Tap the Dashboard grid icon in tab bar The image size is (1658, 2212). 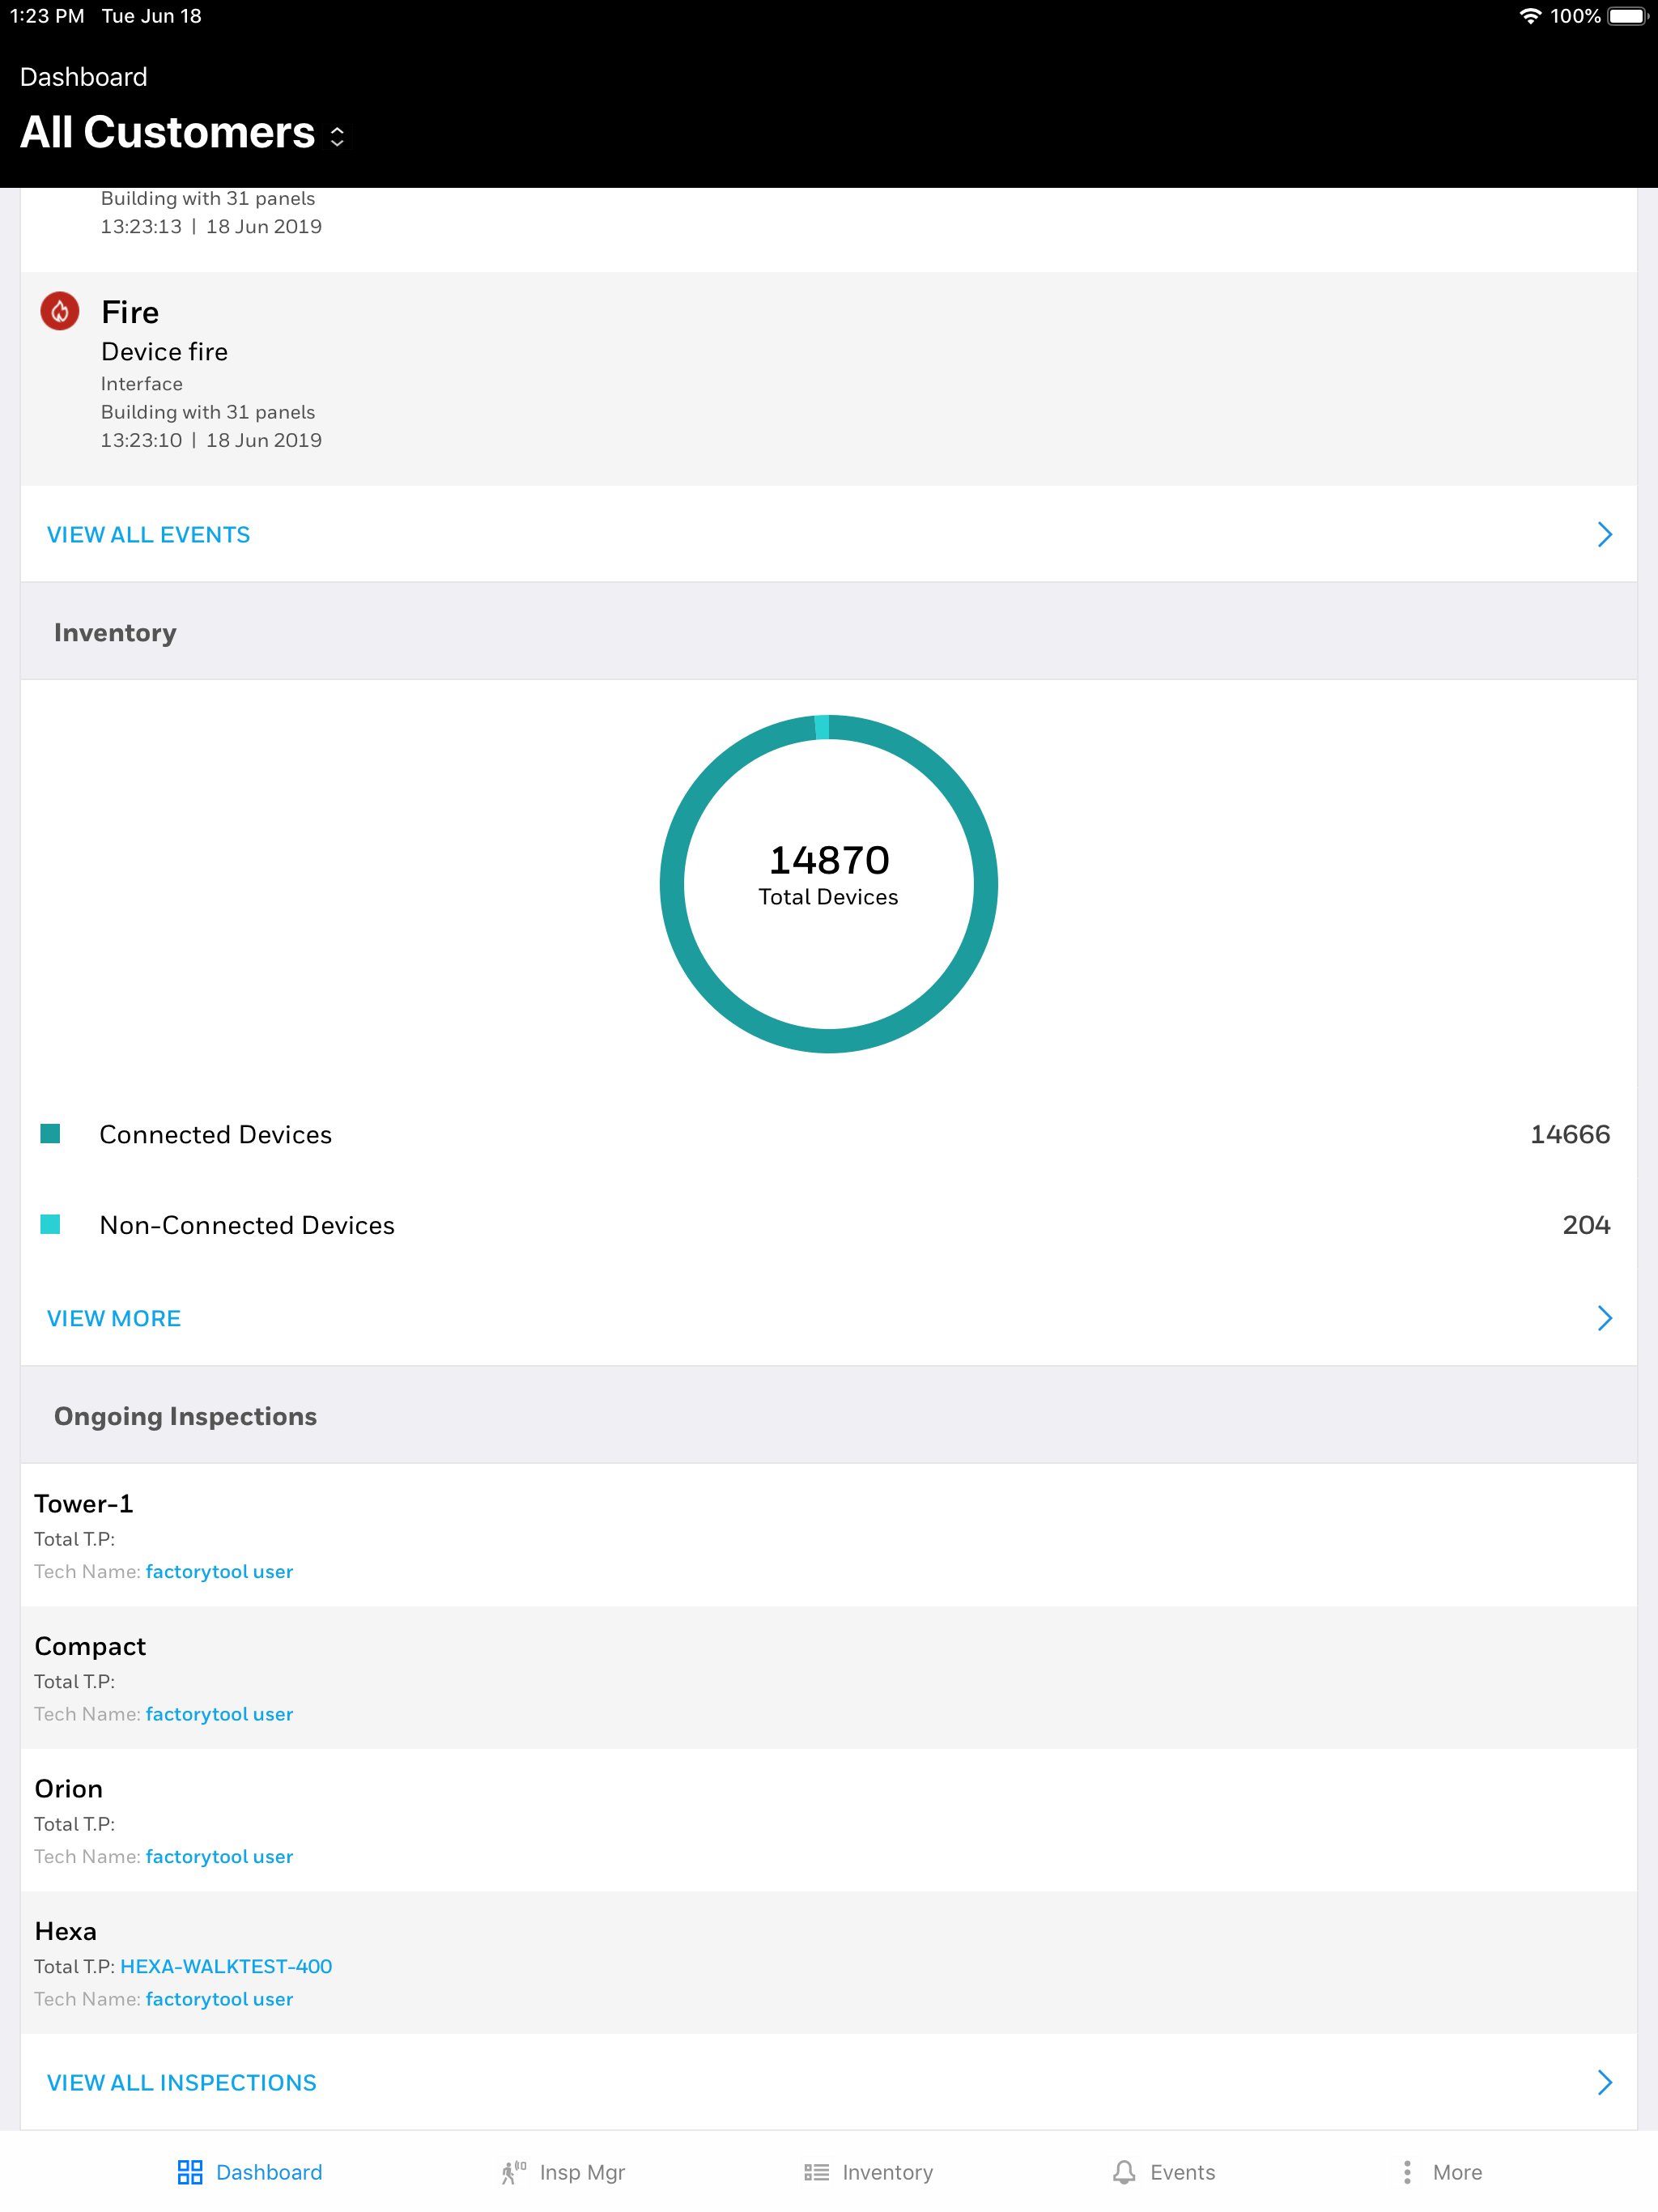[189, 2172]
